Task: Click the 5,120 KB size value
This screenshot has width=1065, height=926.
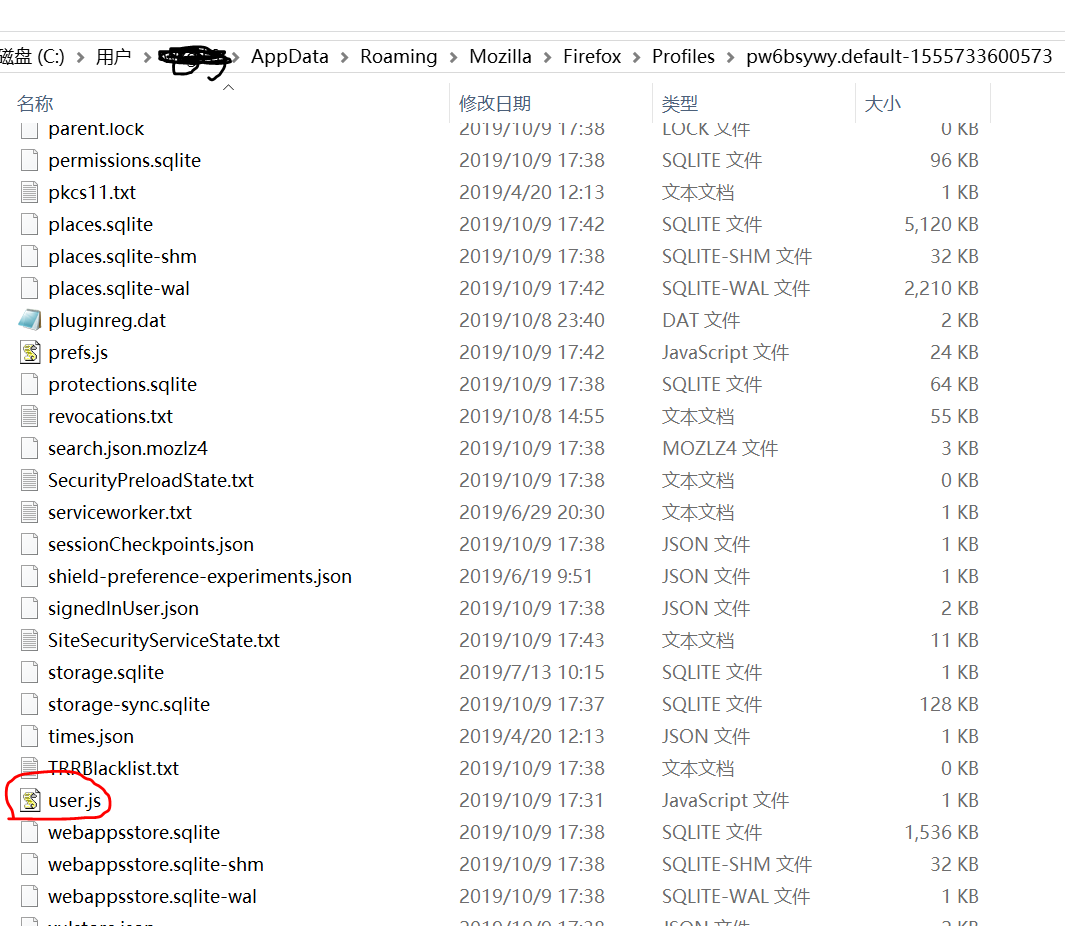Action: click(x=941, y=224)
